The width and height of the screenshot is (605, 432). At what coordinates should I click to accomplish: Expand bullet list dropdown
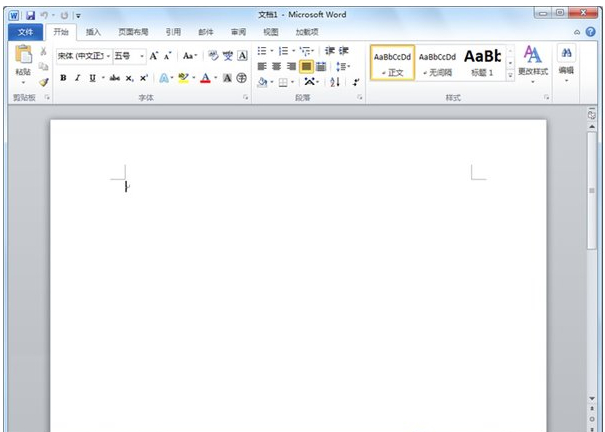click(x=272, y=51)
